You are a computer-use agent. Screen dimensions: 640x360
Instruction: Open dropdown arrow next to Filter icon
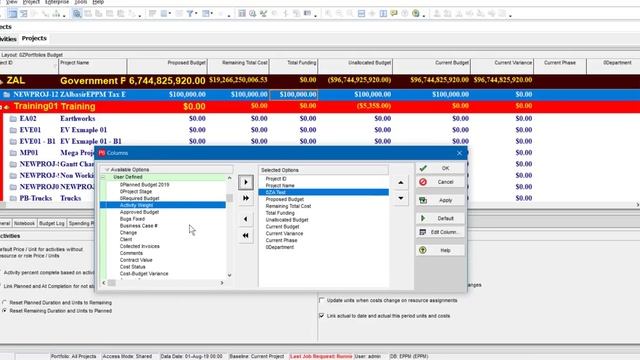point(196,13)
